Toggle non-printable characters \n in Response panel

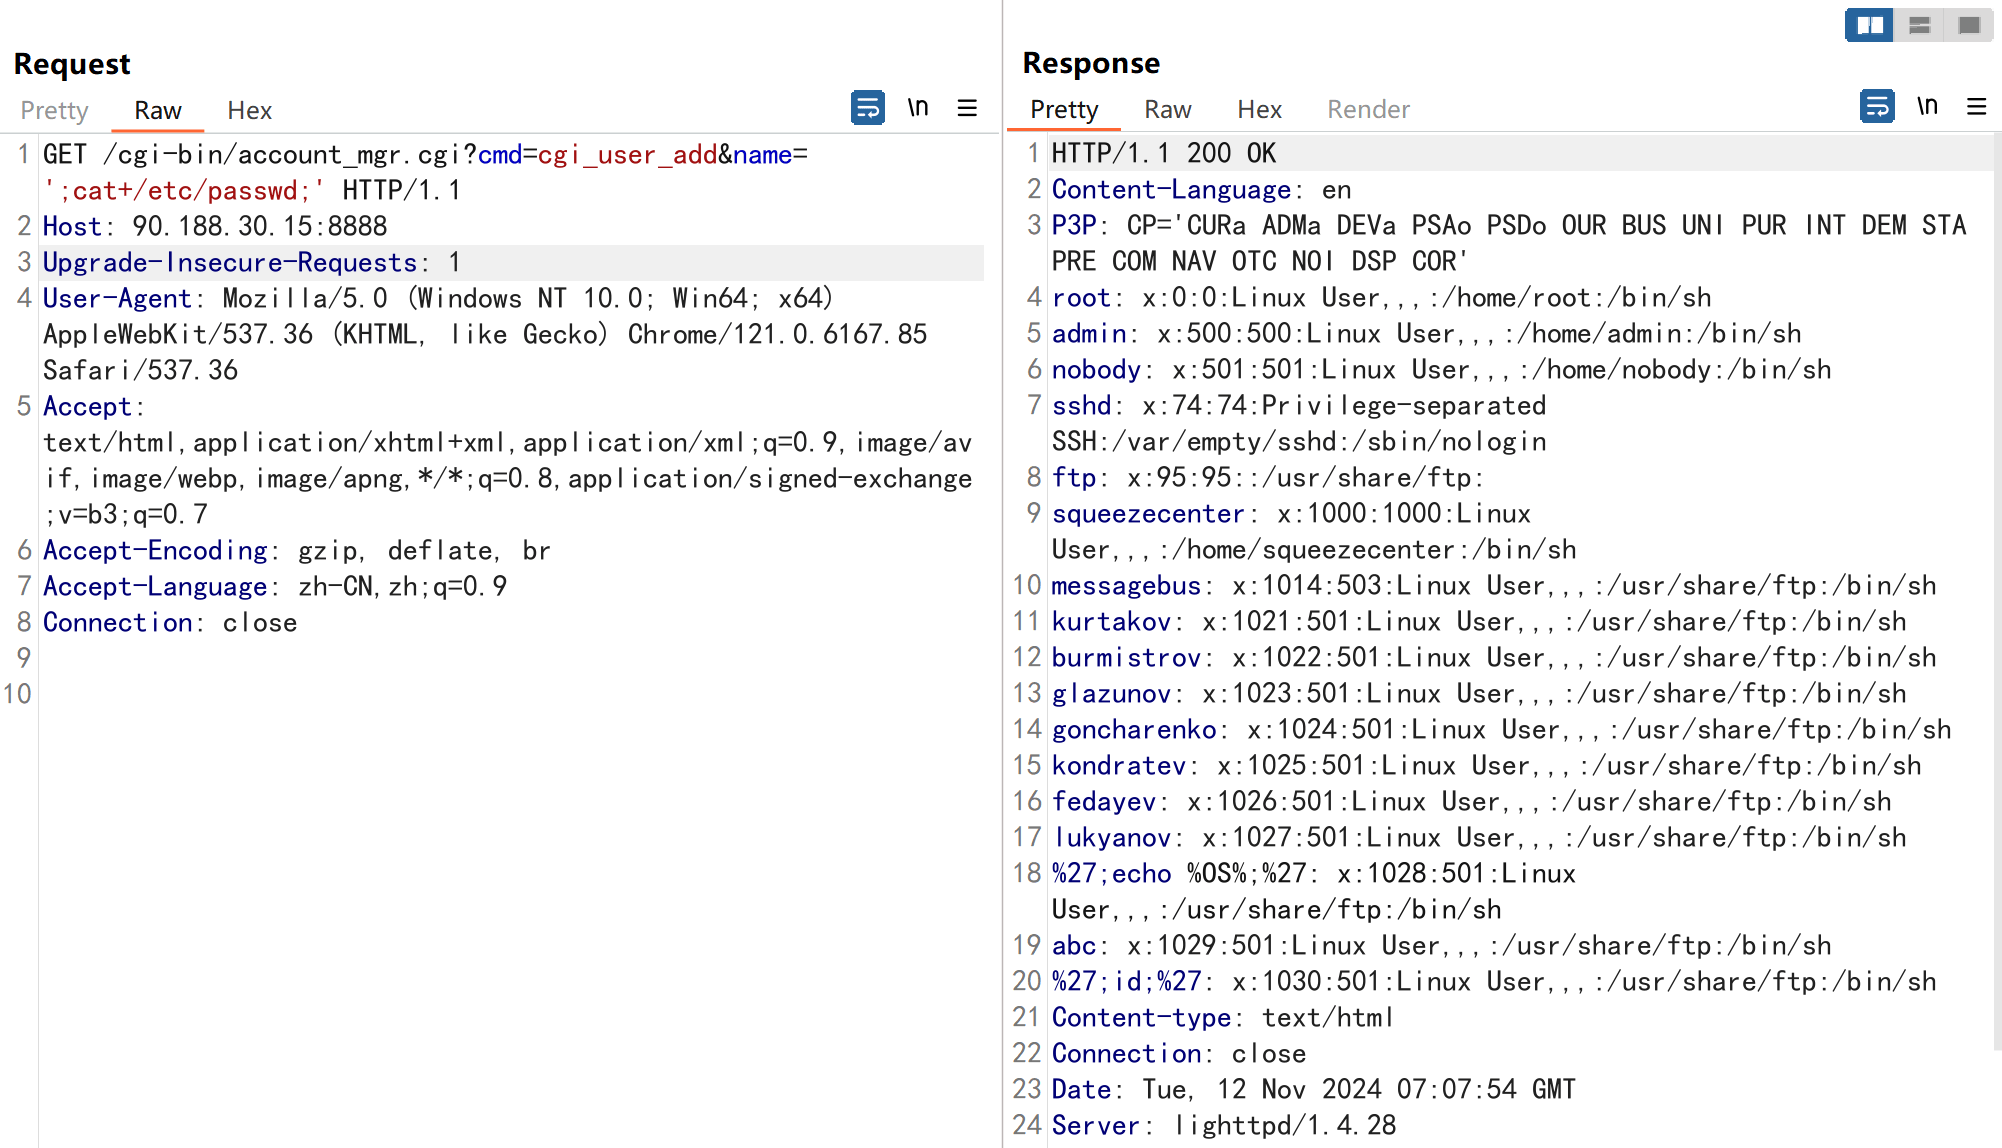click(x=1927, y=106)
